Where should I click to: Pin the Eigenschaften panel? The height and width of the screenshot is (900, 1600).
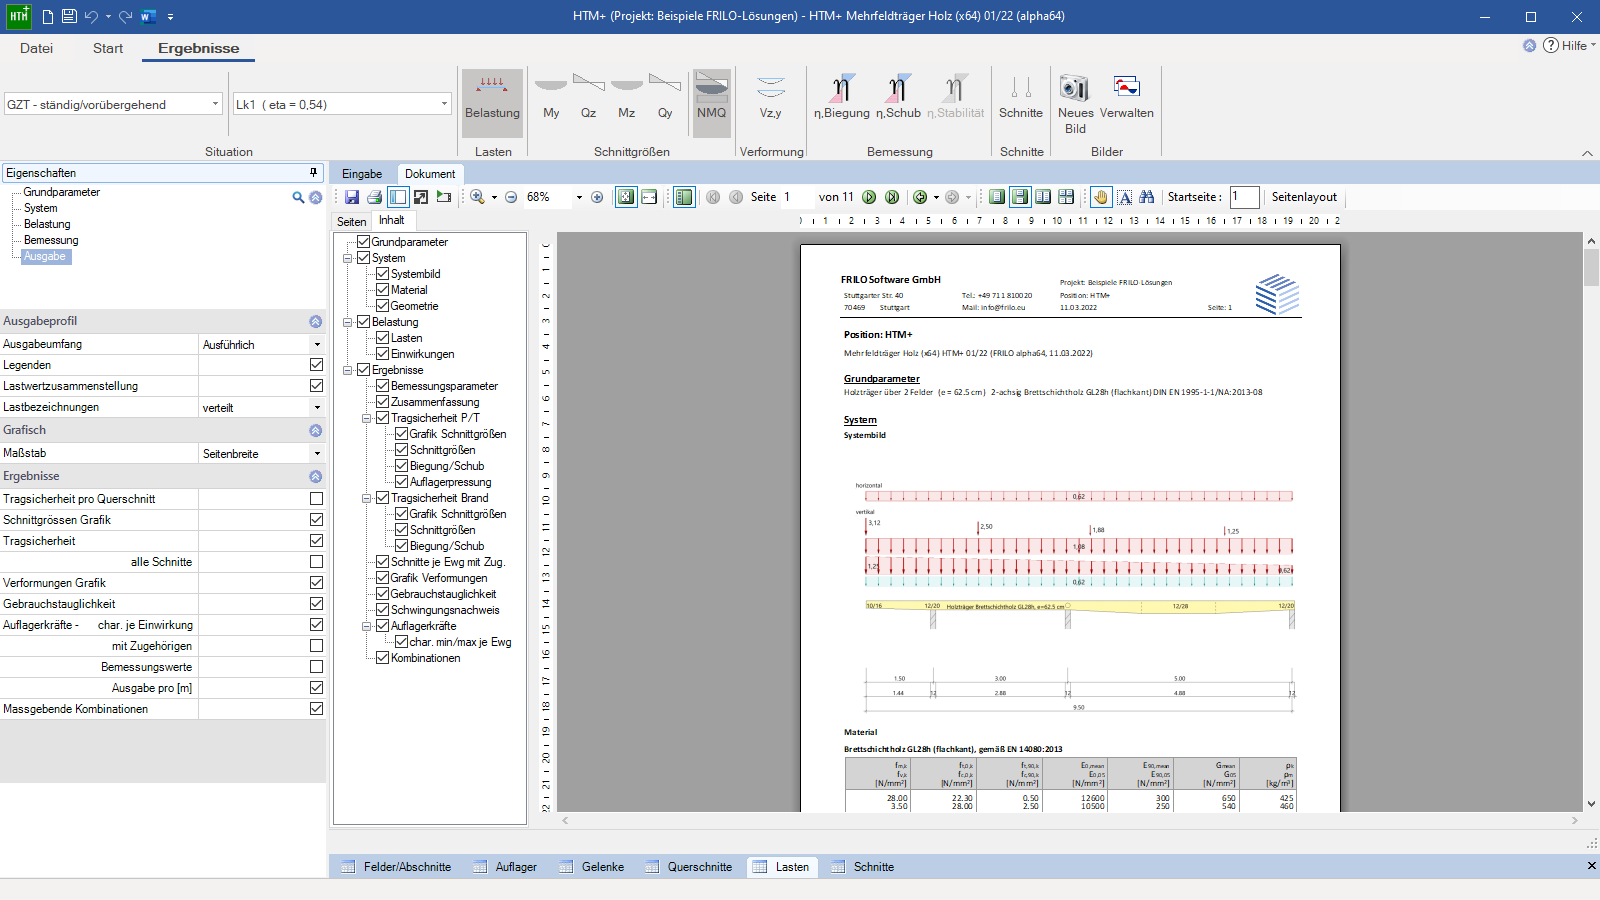pos(314,173)
